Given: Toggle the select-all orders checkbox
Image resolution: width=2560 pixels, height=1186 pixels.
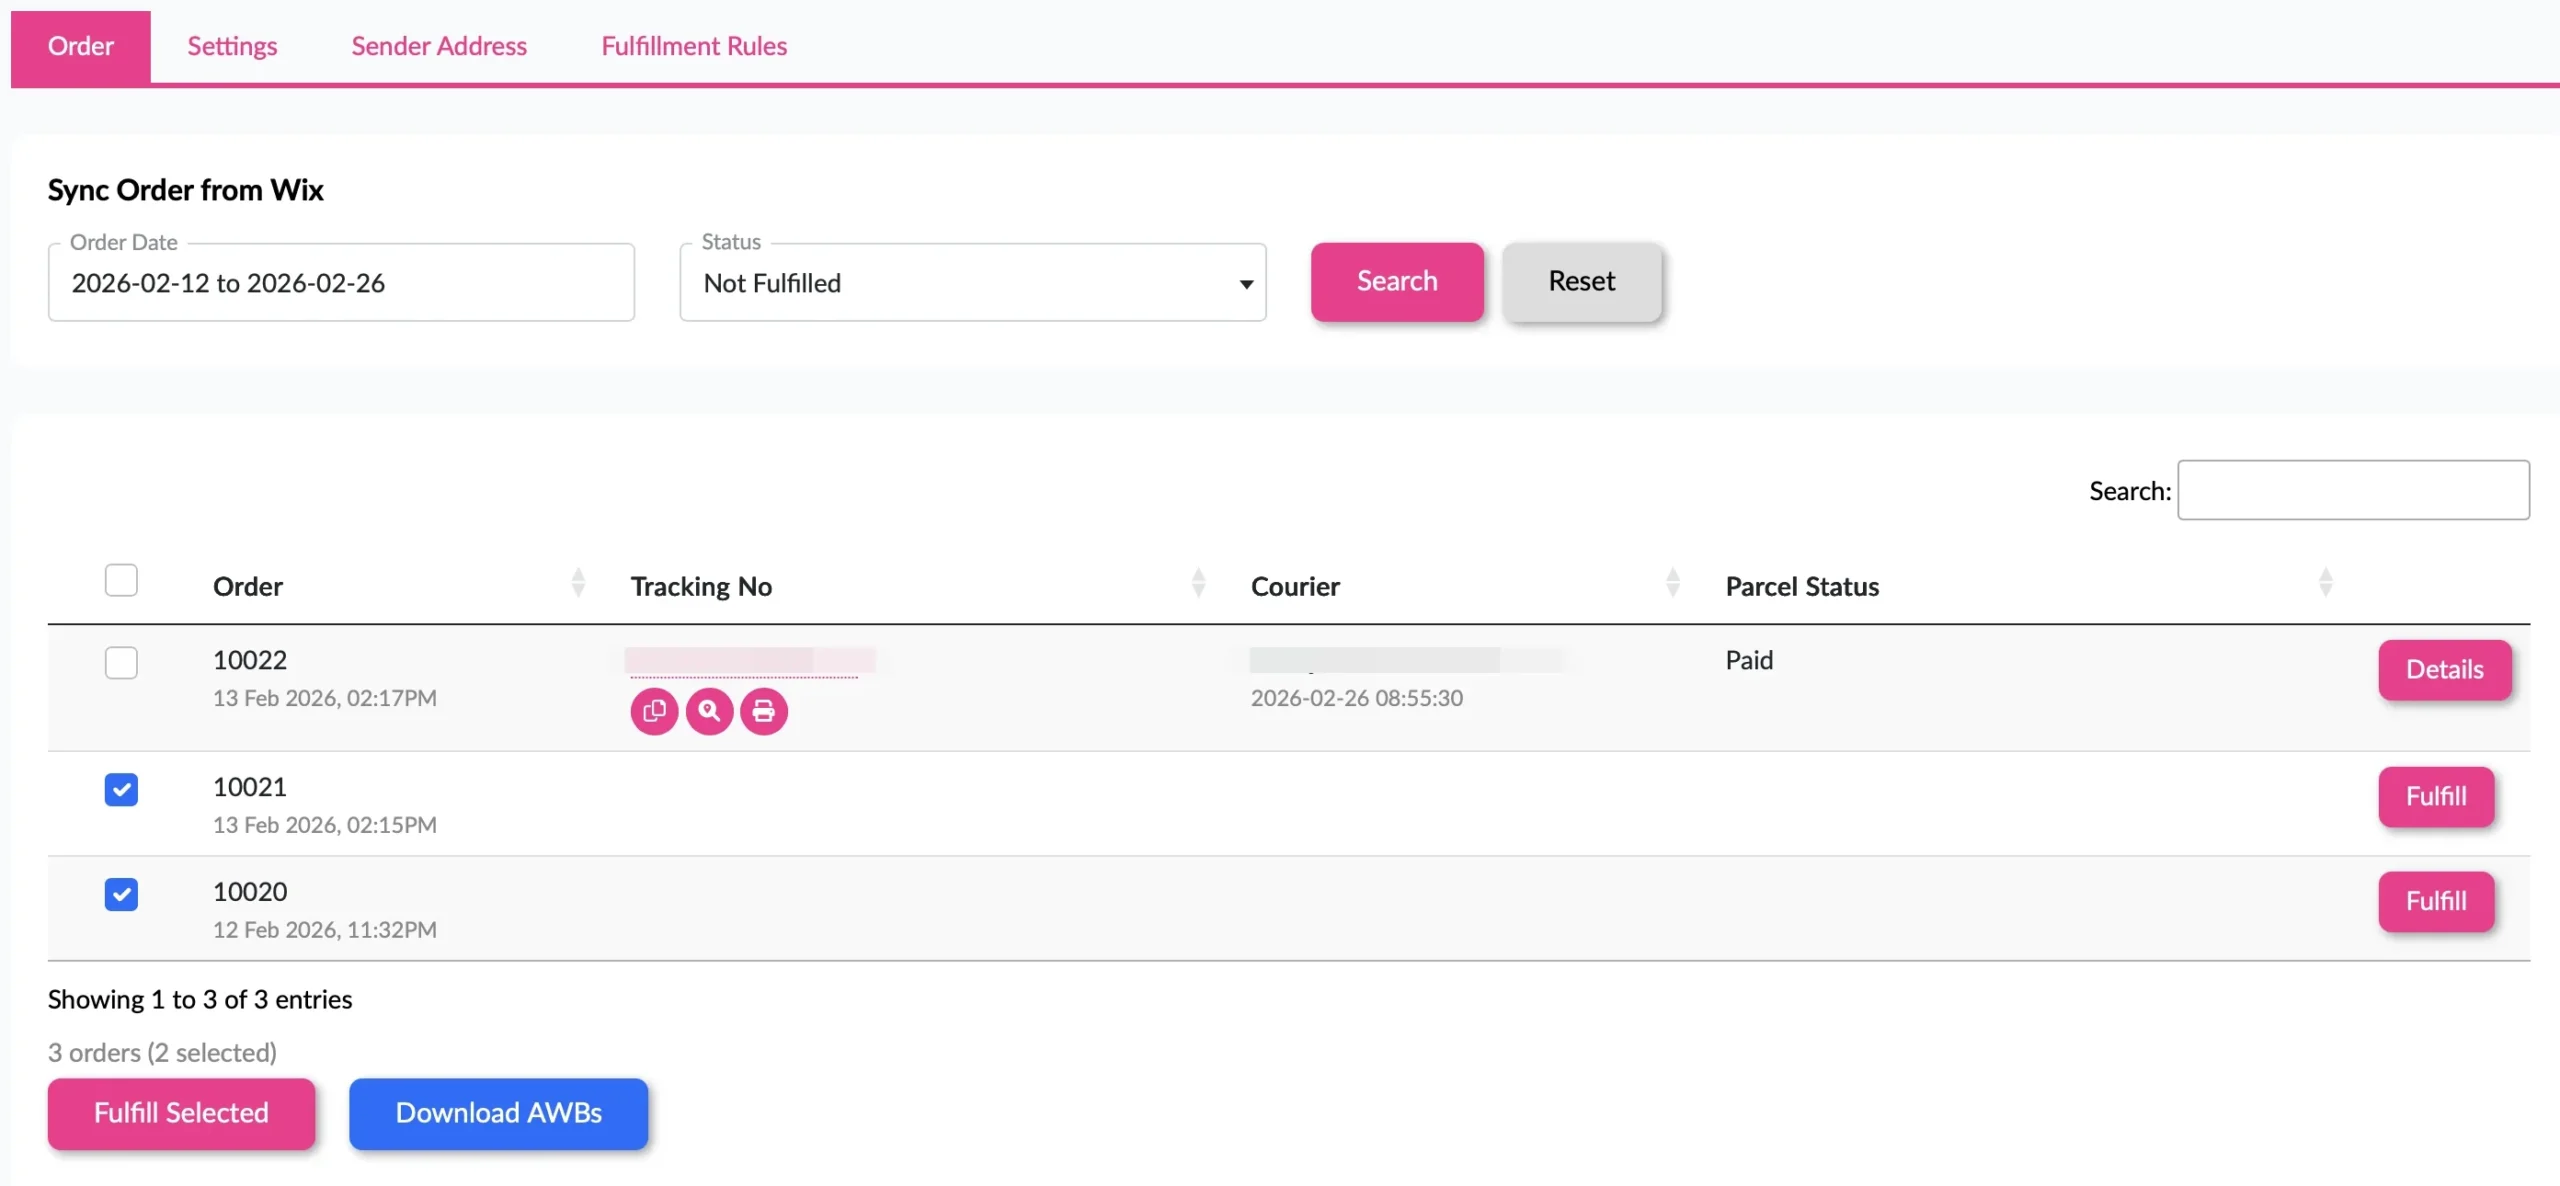Looking at the screenshot, I should (x=121, y=580).
